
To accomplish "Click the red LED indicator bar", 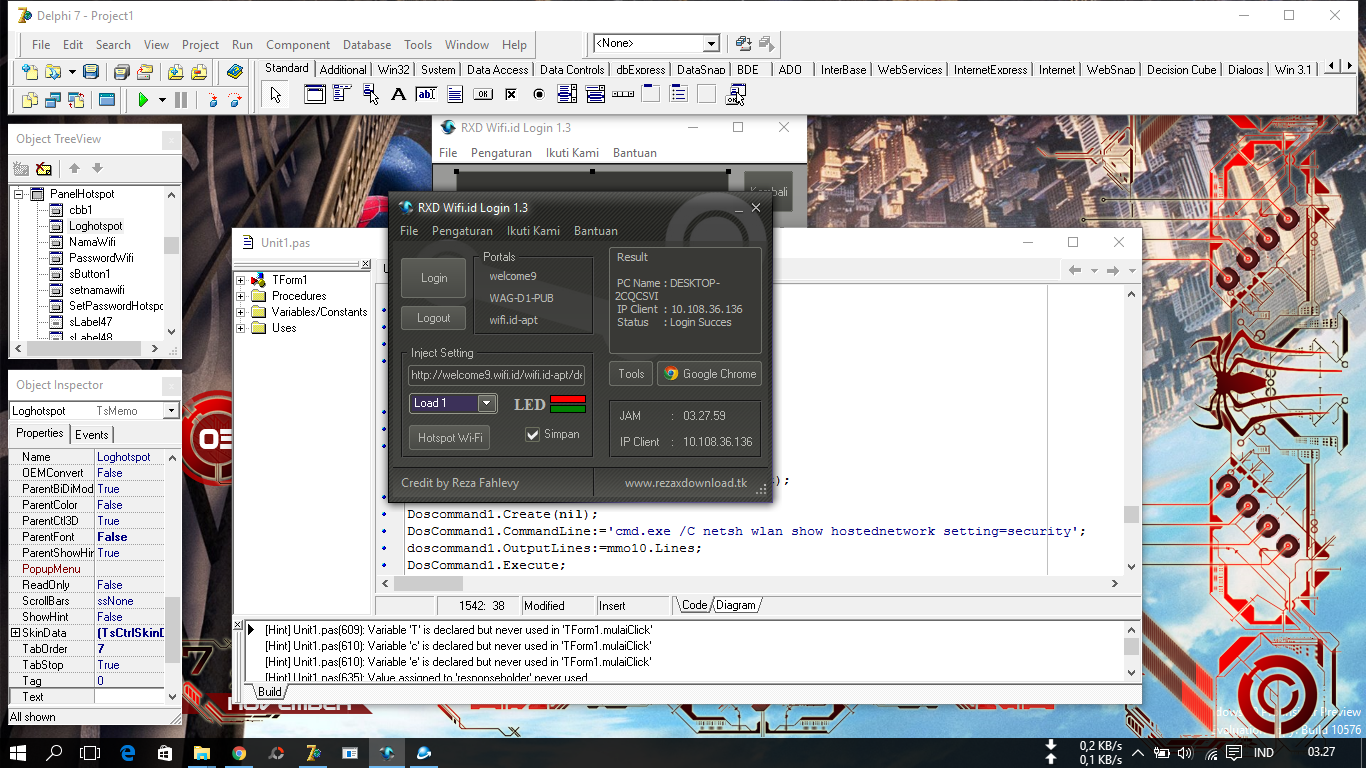I will tap(568, 399).
